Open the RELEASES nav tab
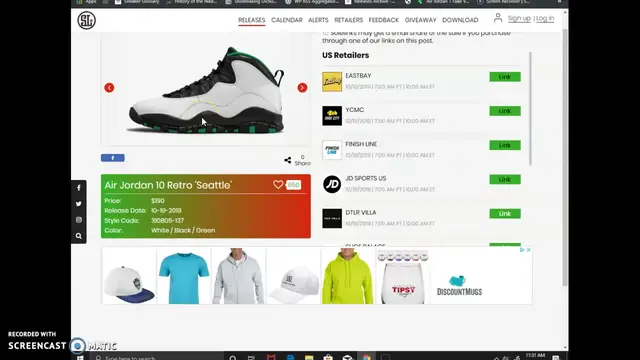 pyautogui.click(x=251, y=20)
